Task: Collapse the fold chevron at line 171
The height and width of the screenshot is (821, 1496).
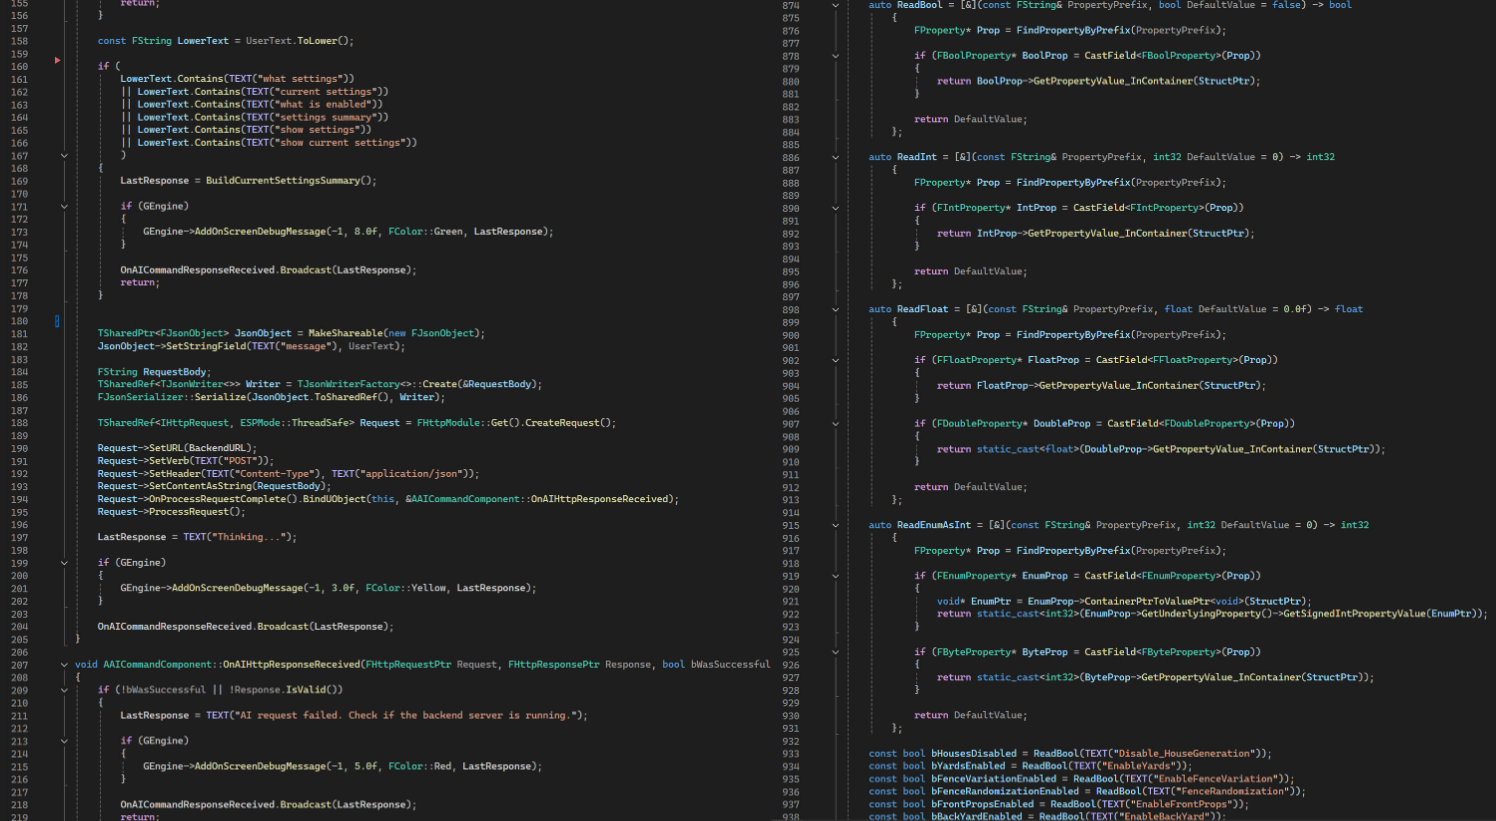Action: 64,207
